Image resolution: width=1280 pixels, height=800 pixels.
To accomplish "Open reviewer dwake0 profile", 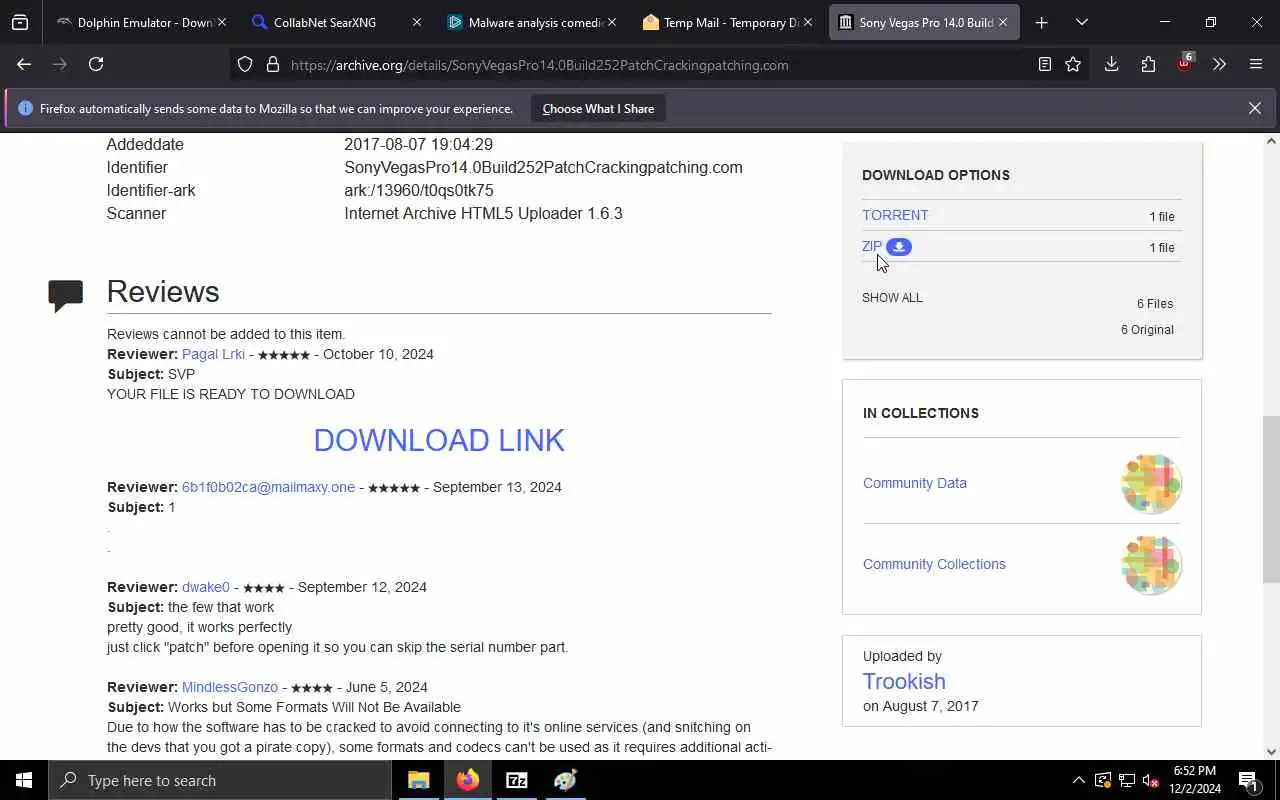I will tap(206, 587).
